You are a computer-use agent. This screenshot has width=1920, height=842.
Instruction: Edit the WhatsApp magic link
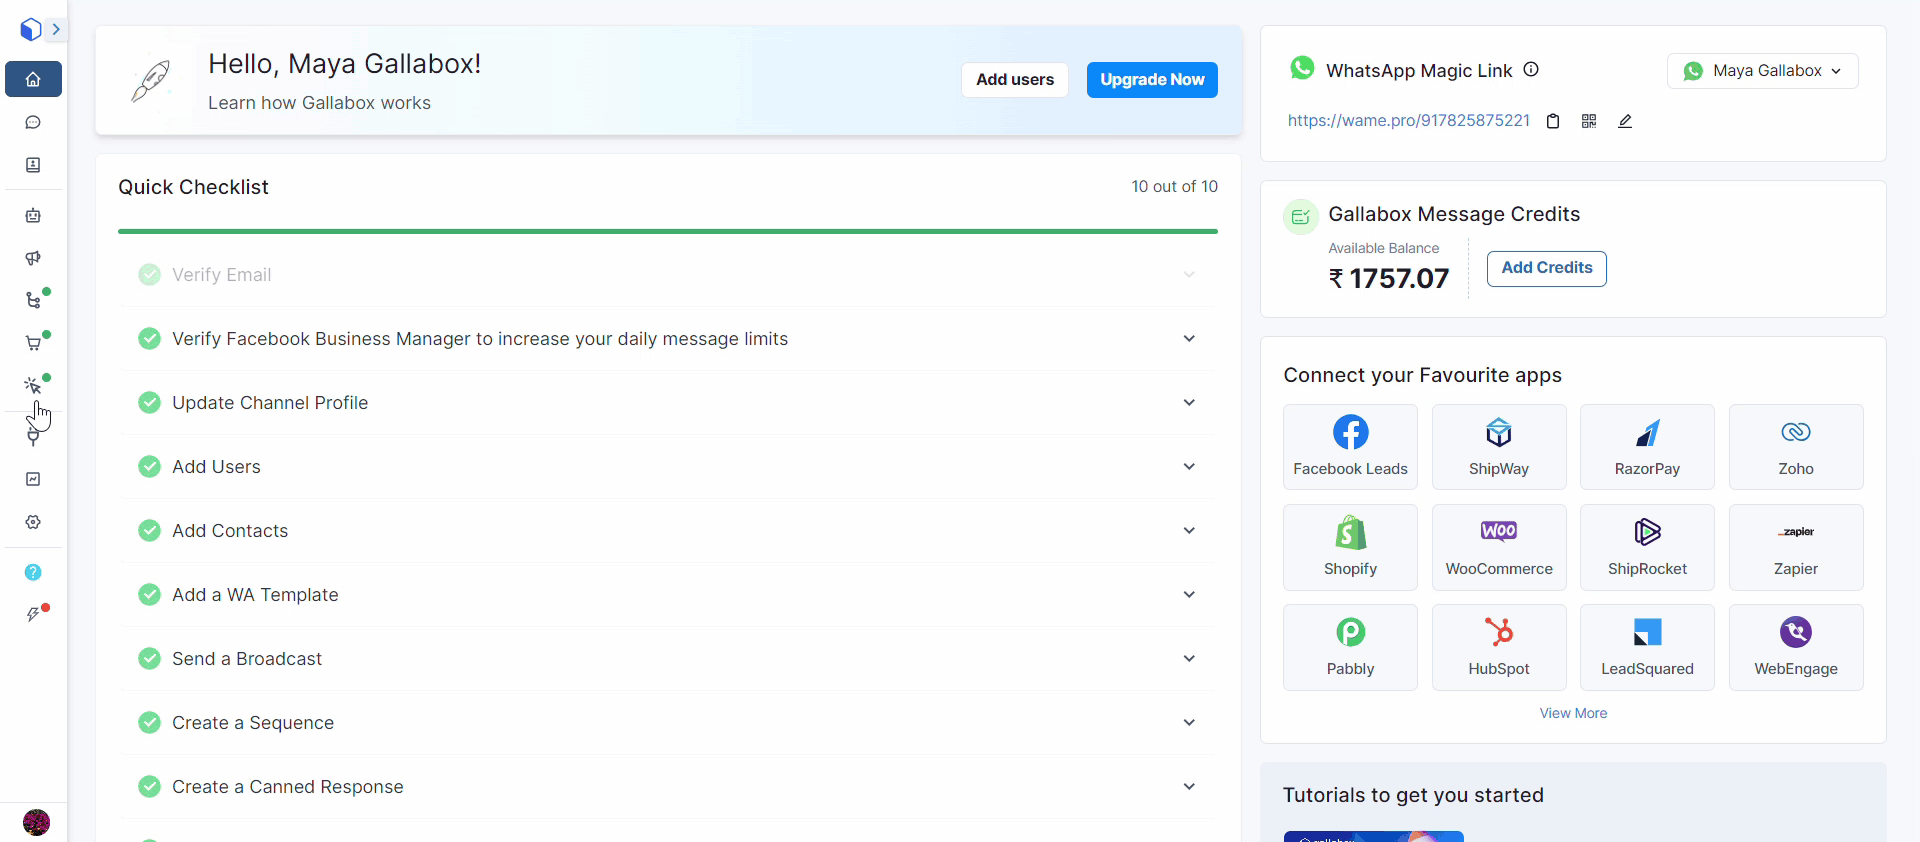pyautogui.click(x=1625, y=121)
